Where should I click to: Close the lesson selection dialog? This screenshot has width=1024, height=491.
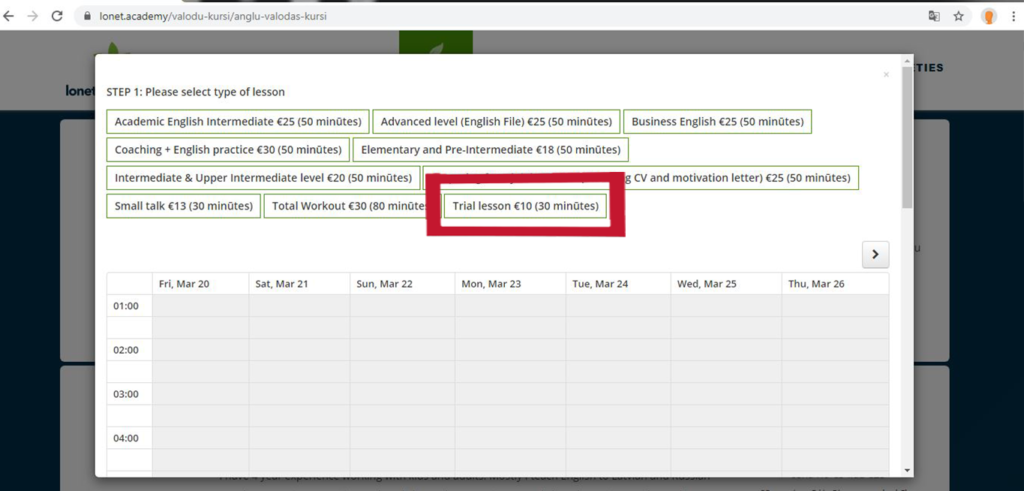886,74
